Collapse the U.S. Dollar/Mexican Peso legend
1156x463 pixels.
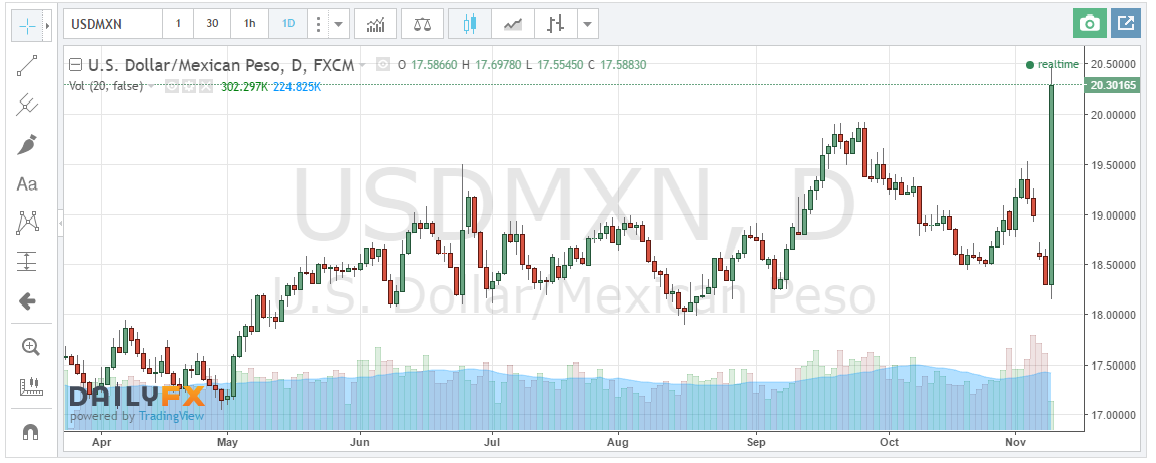[x=75, y=65]
